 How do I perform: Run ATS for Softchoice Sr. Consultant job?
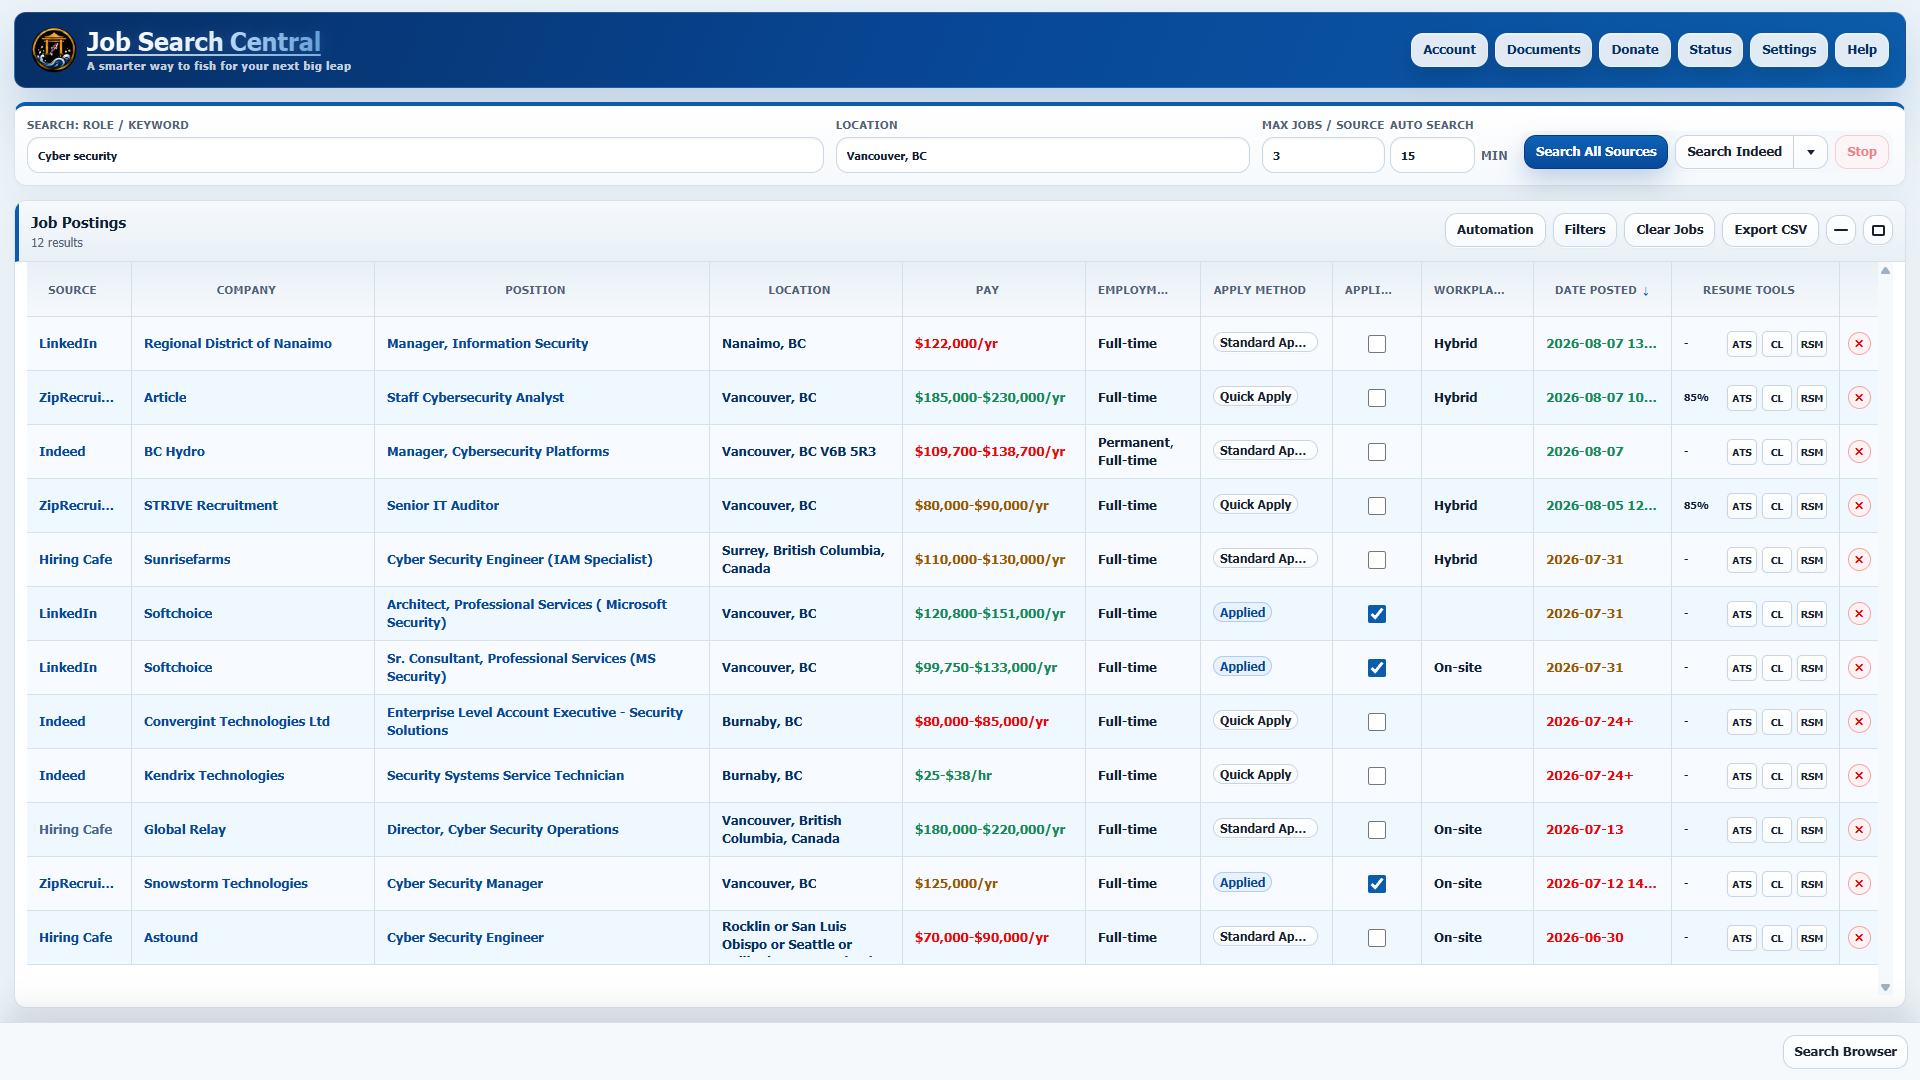(x=1742, y=668)
